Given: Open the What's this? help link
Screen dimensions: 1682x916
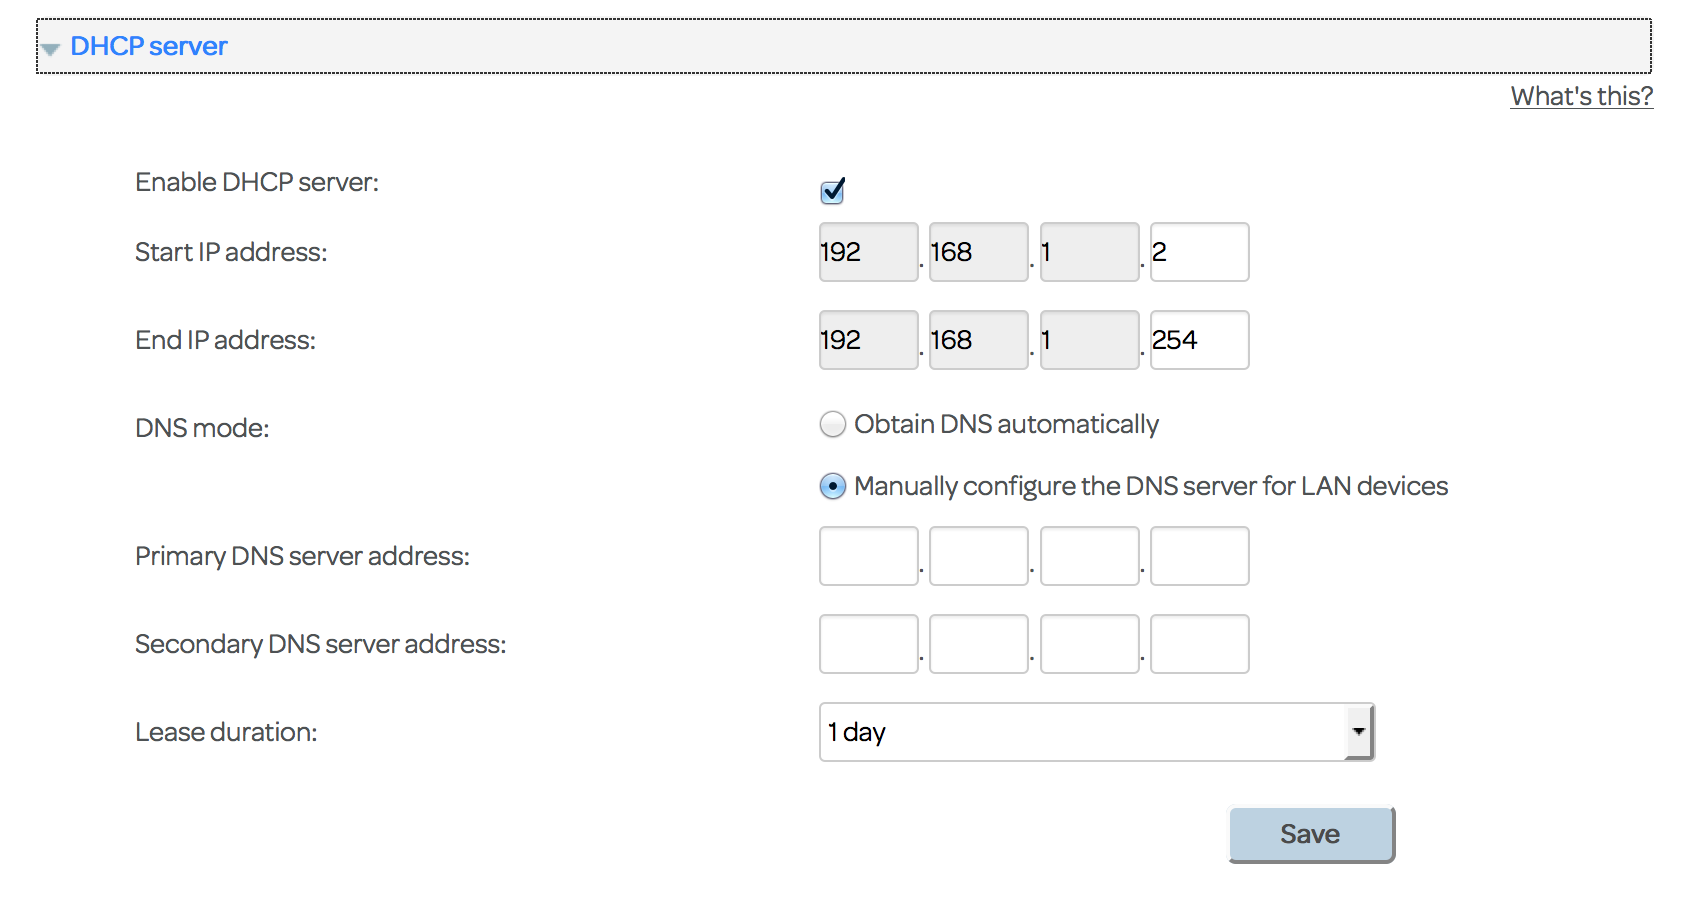Looking at the screenshot, I should tap(1581, 96).
